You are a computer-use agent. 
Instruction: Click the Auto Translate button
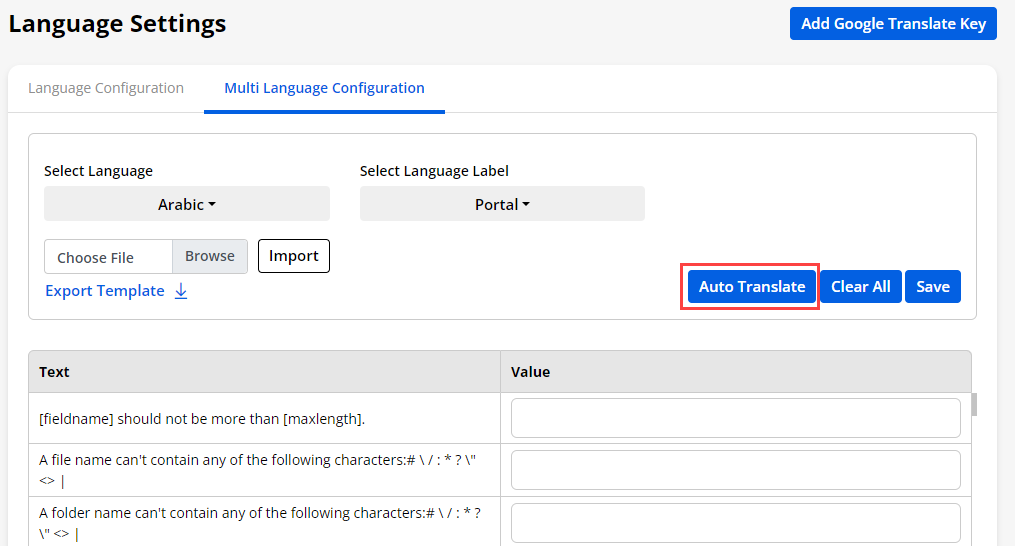pos(751,287)
